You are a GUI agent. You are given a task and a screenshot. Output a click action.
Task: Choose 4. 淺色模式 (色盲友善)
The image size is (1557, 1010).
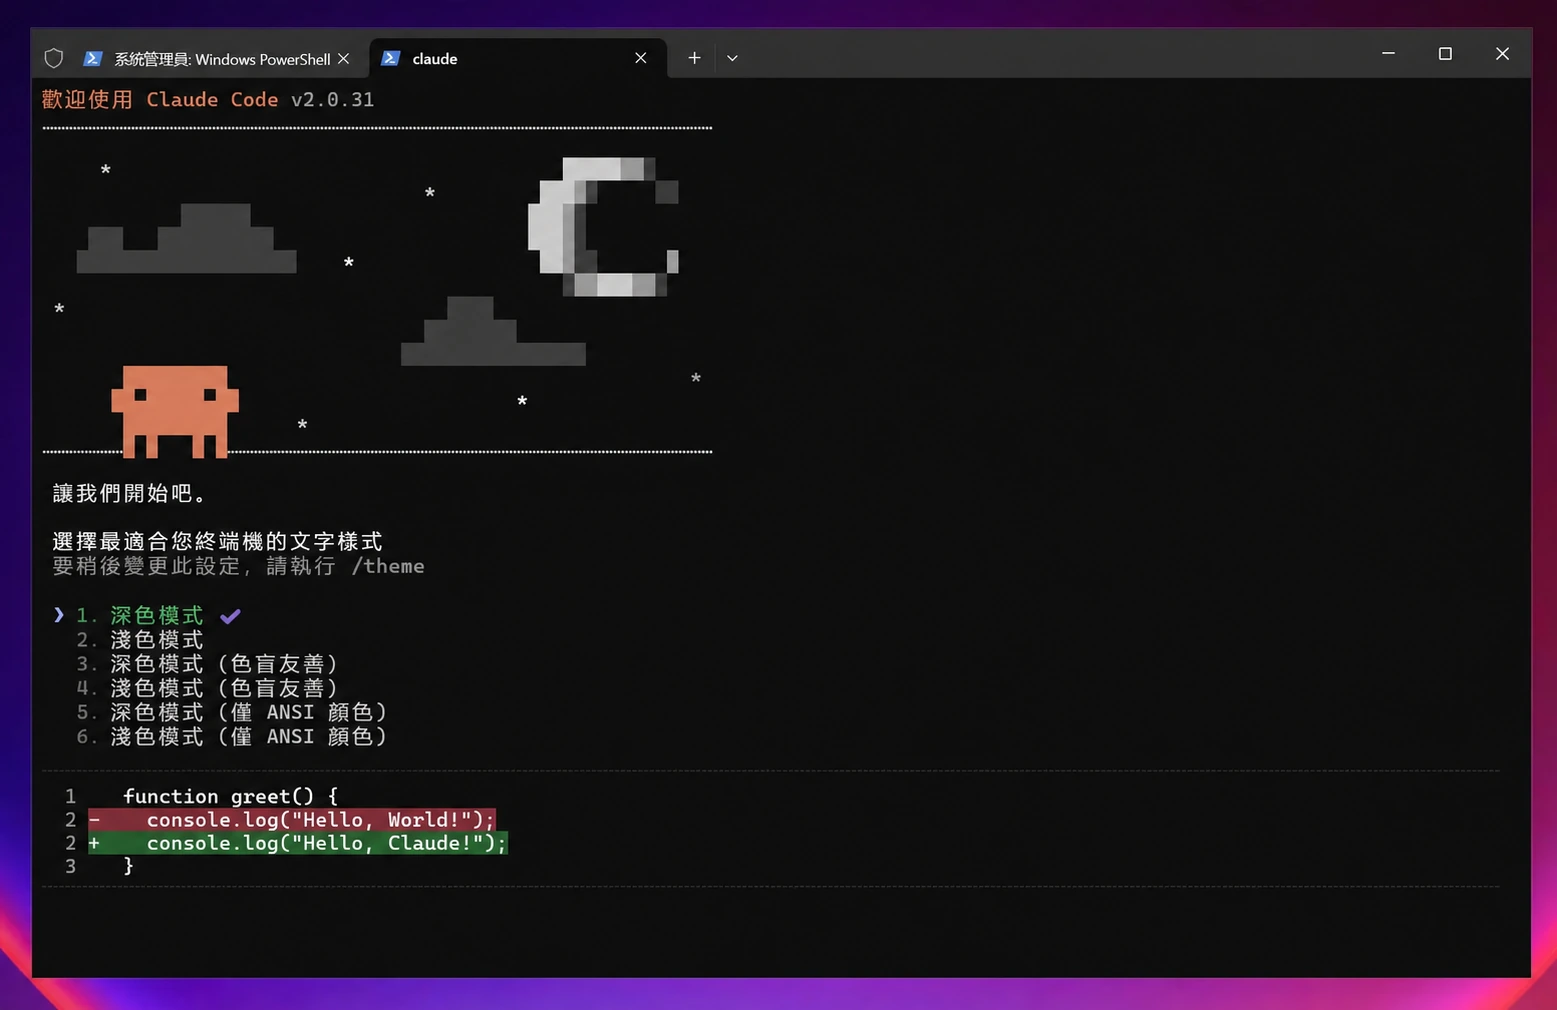pyautogui.click(x=207, y=688)
